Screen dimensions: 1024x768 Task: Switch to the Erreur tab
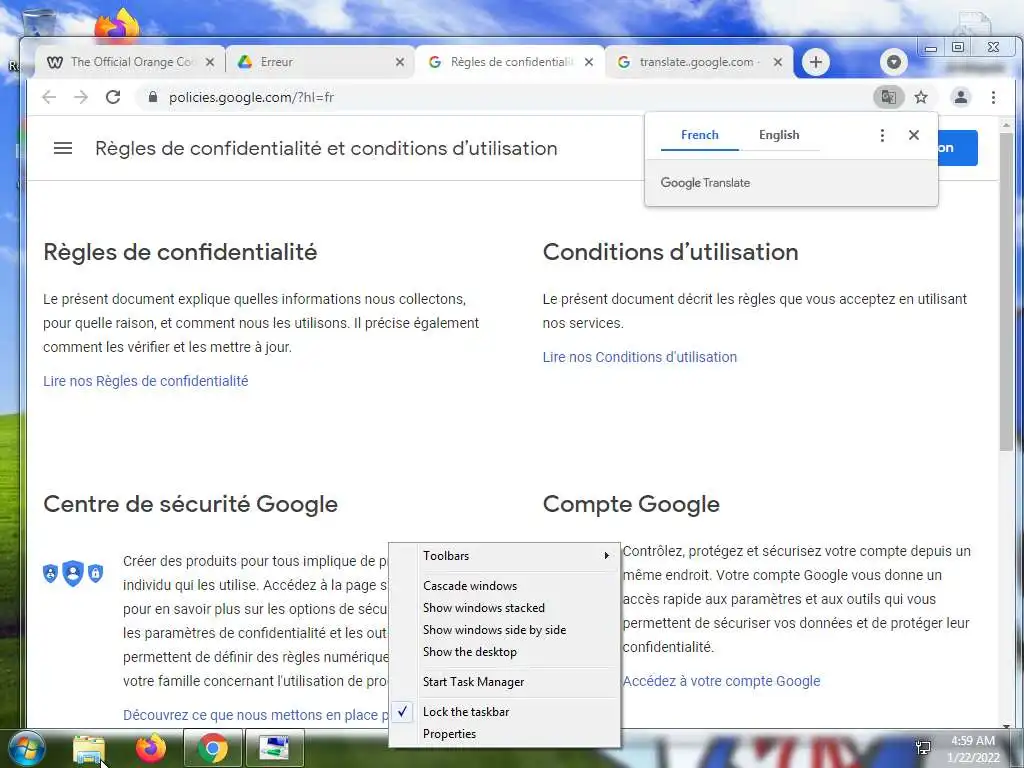[320, 62]
